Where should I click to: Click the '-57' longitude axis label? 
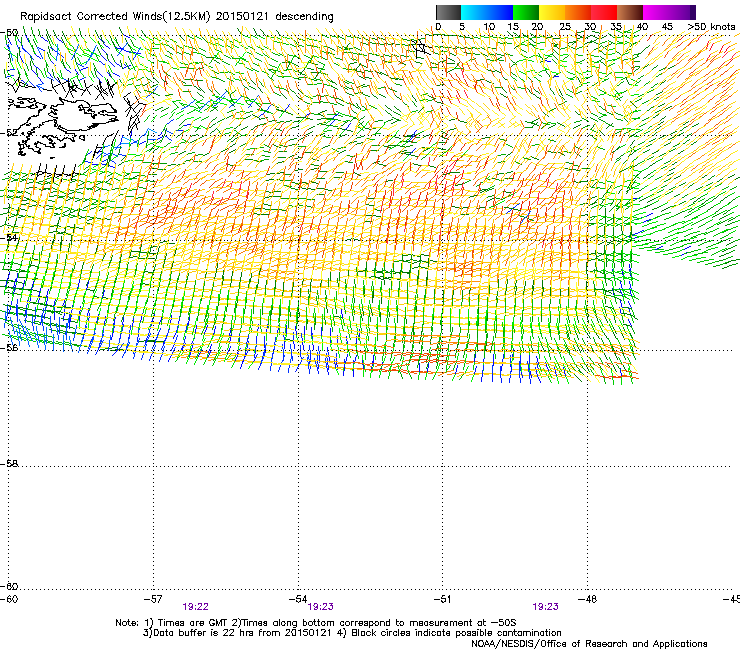click(x=153, y=599)
